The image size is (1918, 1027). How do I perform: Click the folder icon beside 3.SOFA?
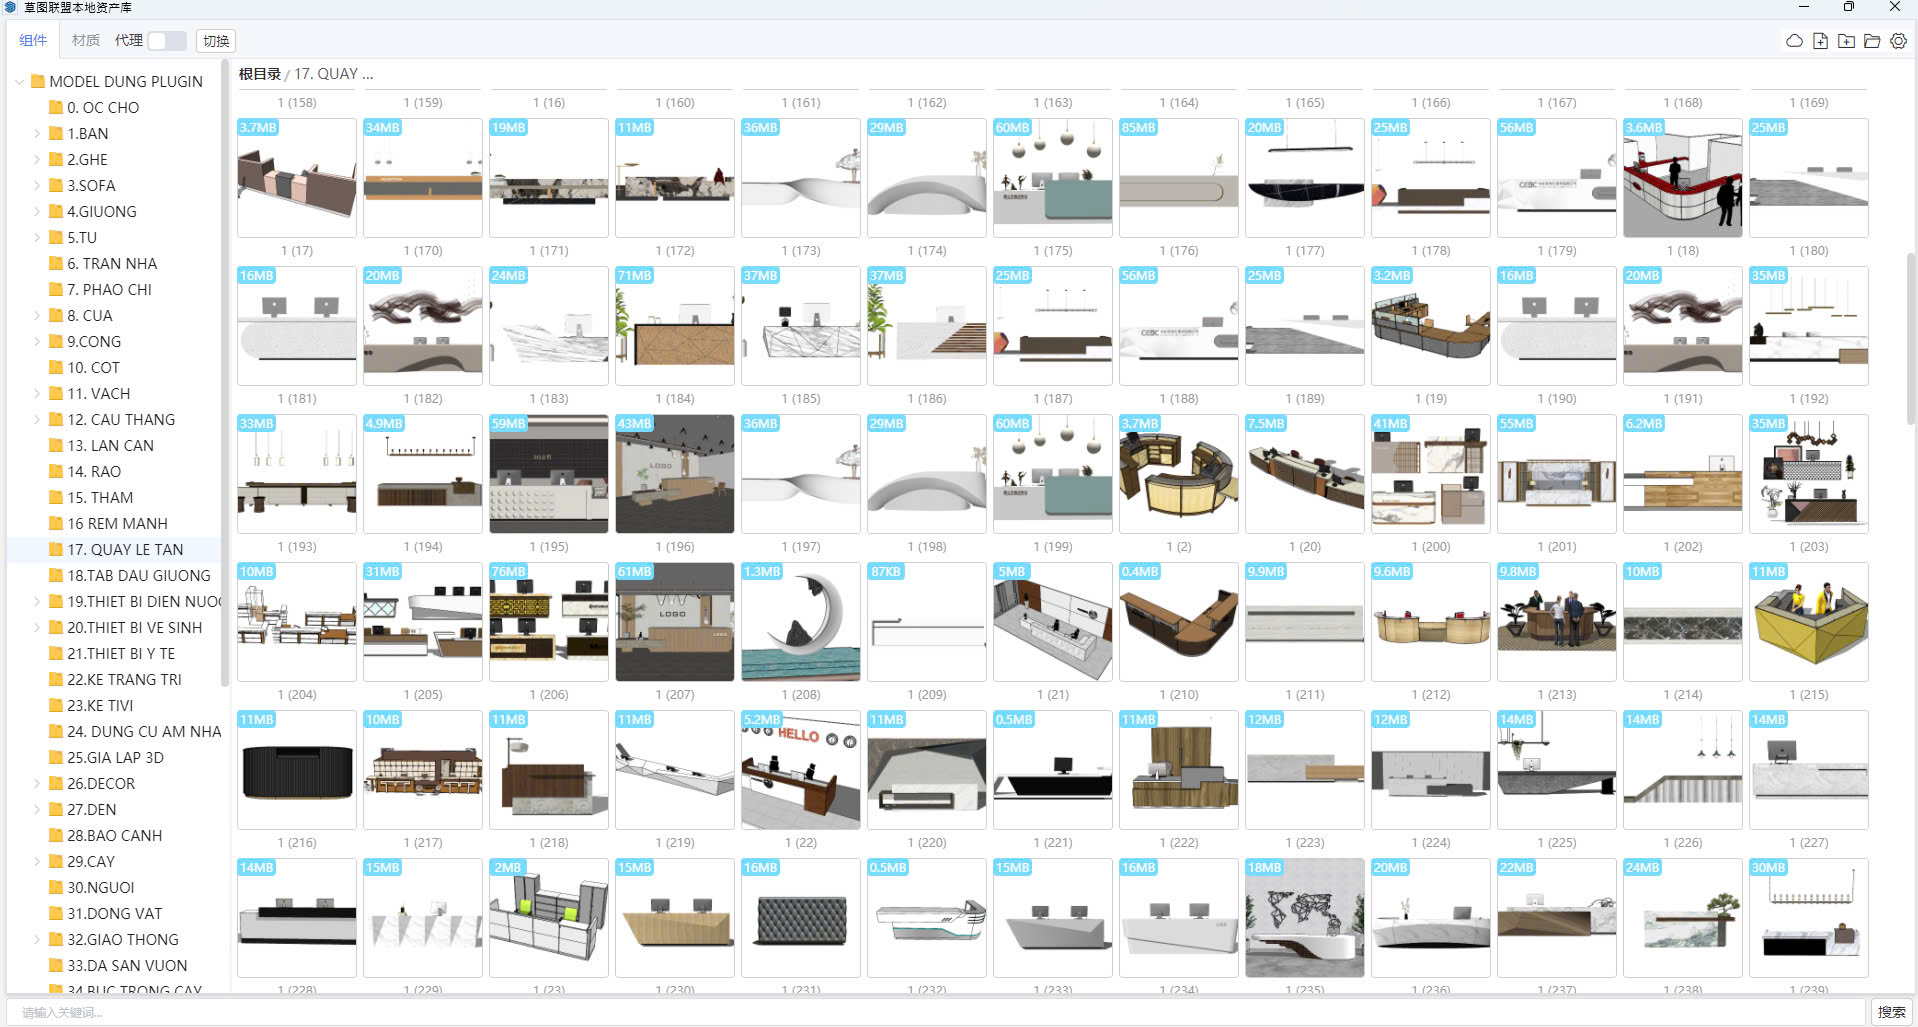point(56,186)
